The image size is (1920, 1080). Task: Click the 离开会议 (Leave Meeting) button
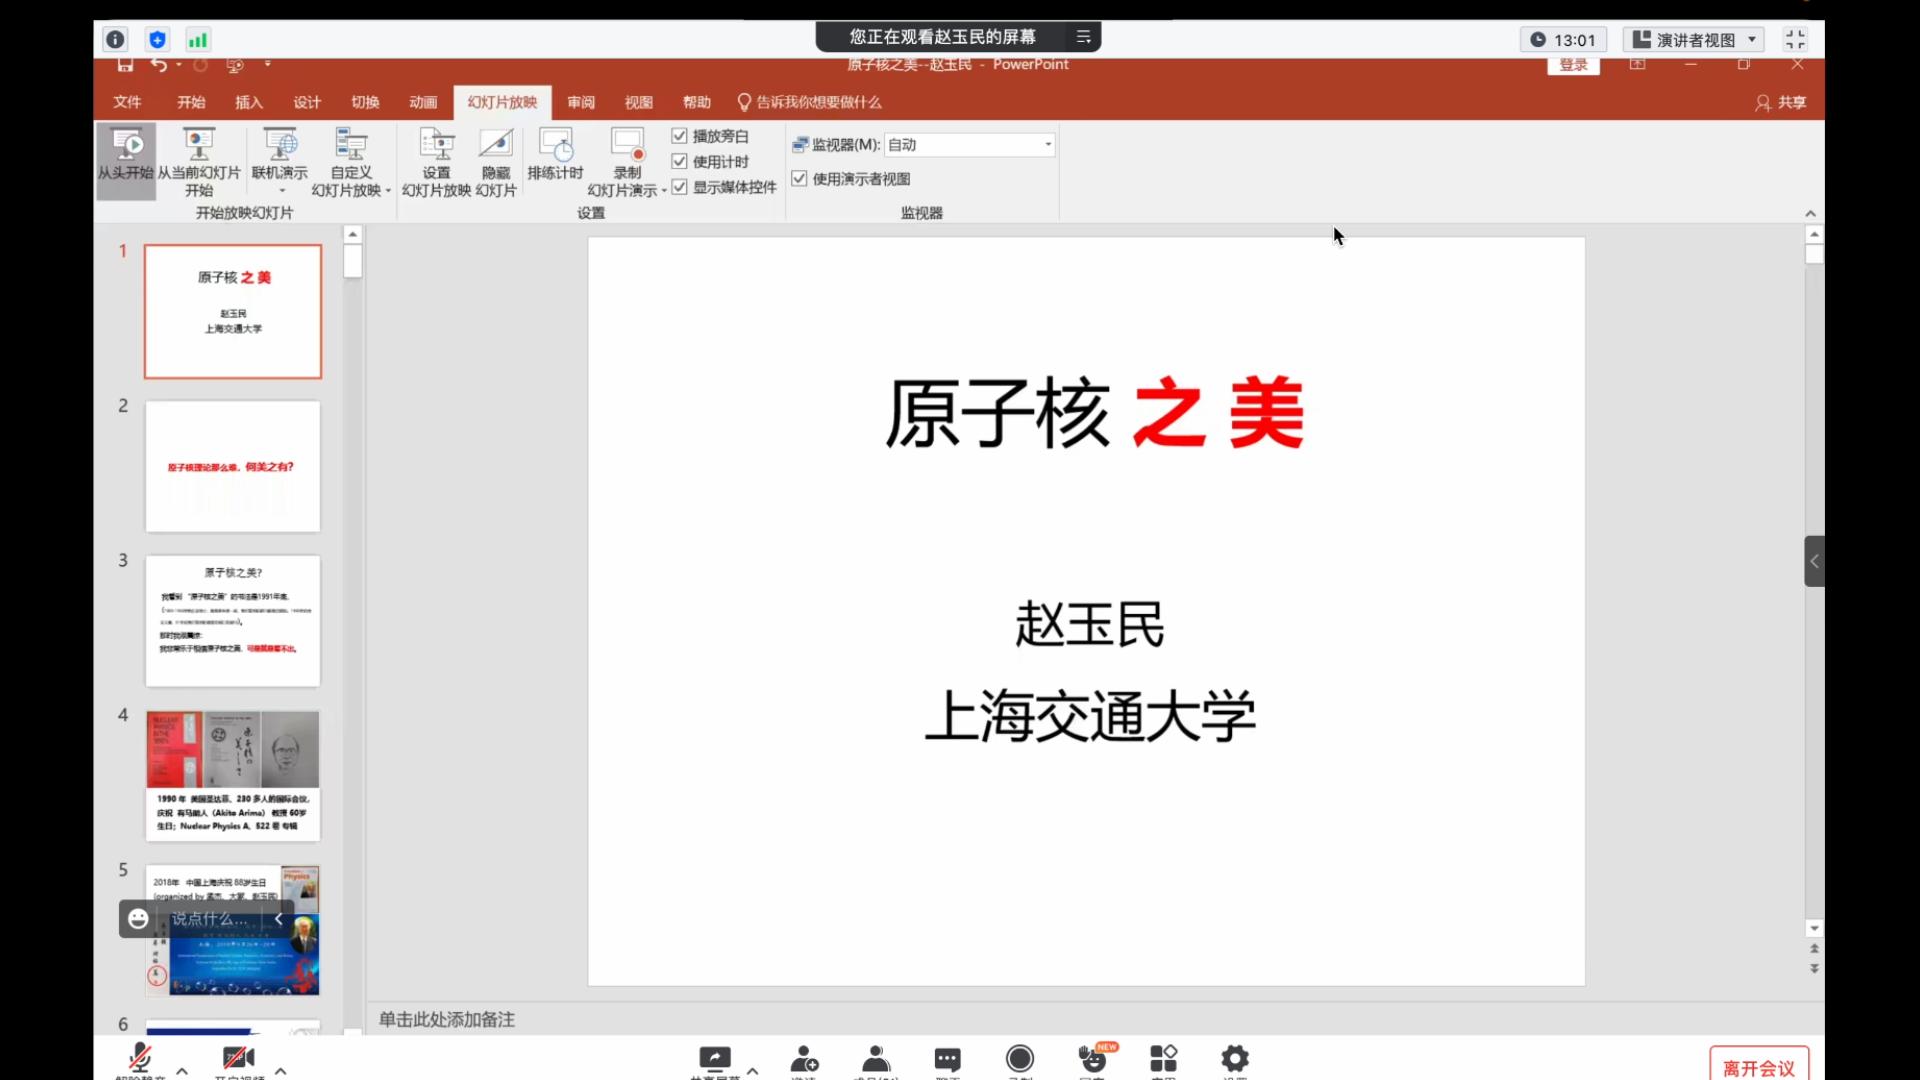pyautogui.click(x=1759, y=1067)
